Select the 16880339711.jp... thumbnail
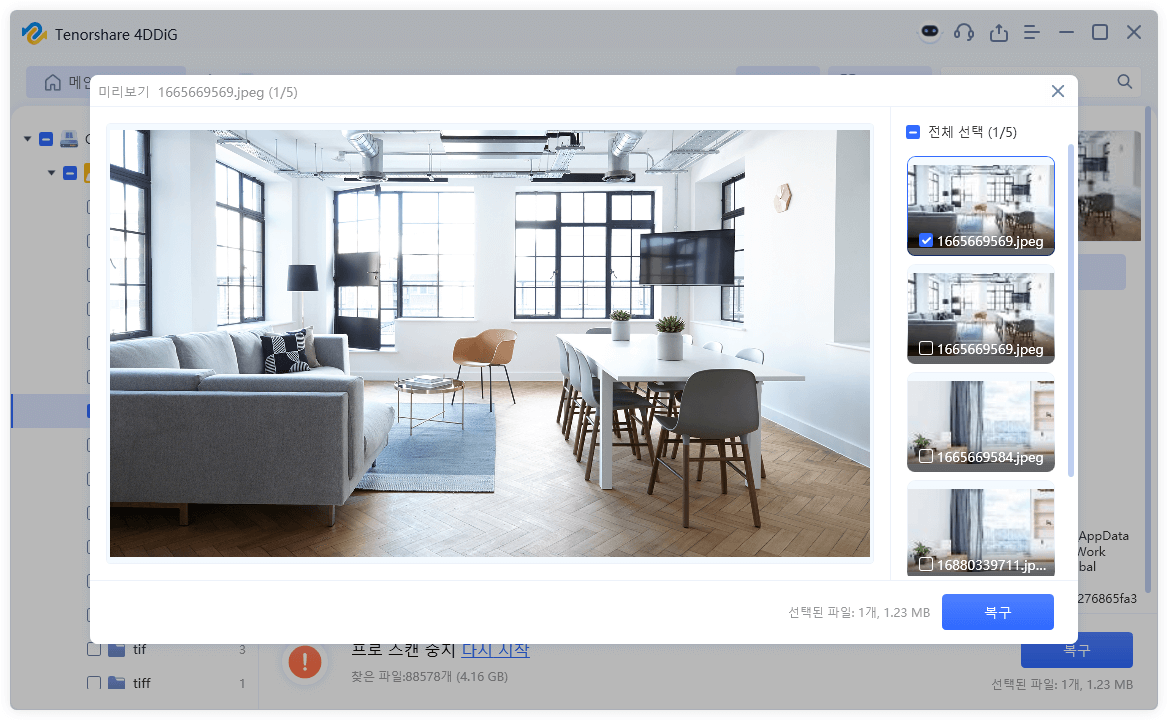 (981, 529)
